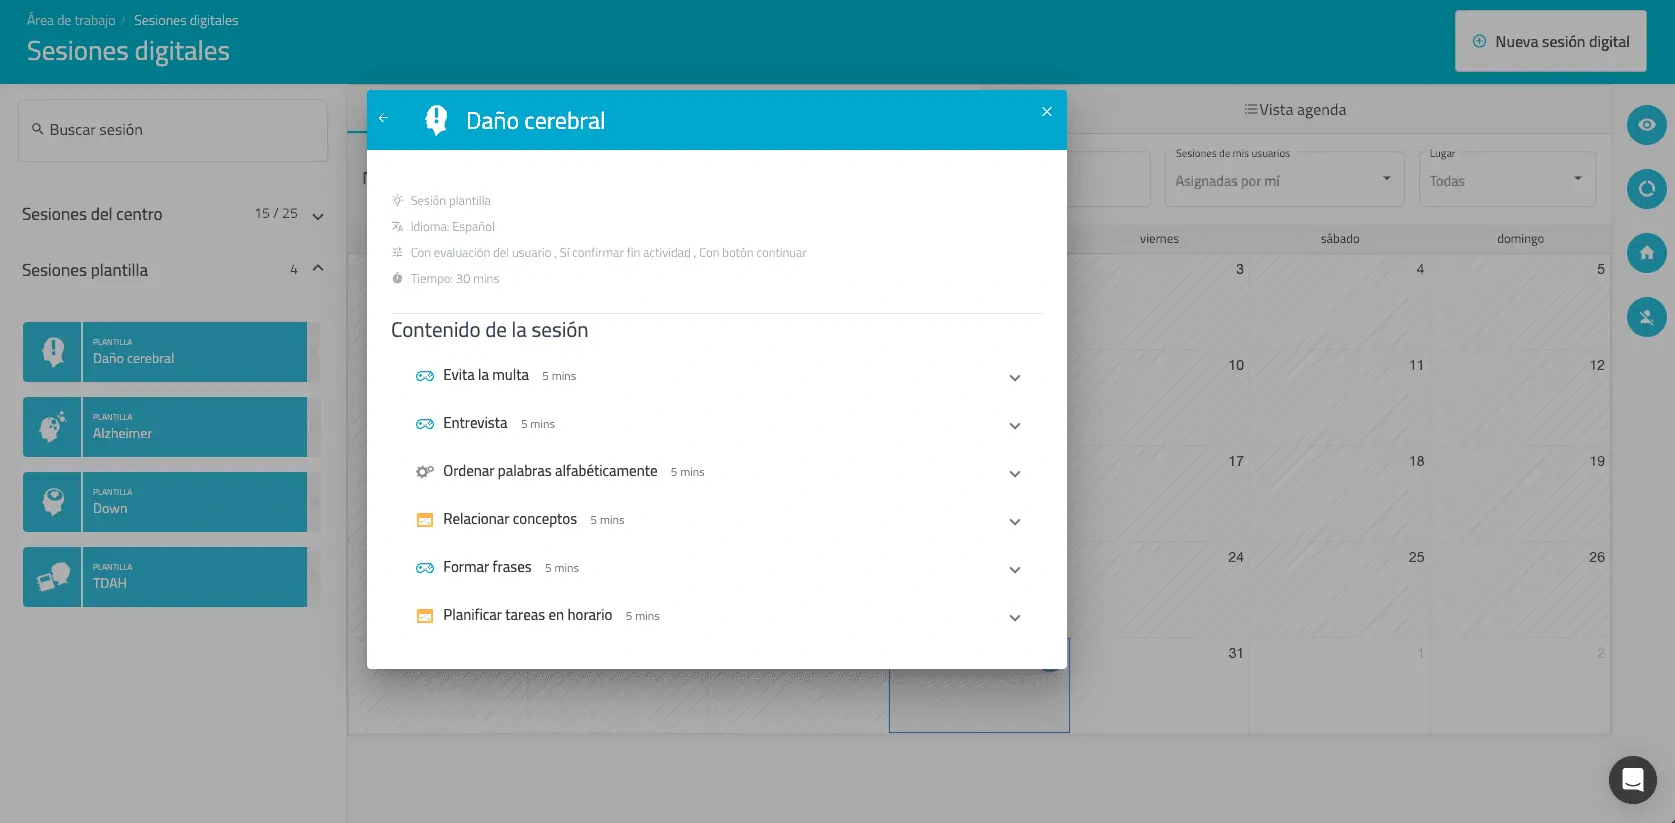Expand the Ordenar palabras alfabéticamente activity

tap(1014, 474)
